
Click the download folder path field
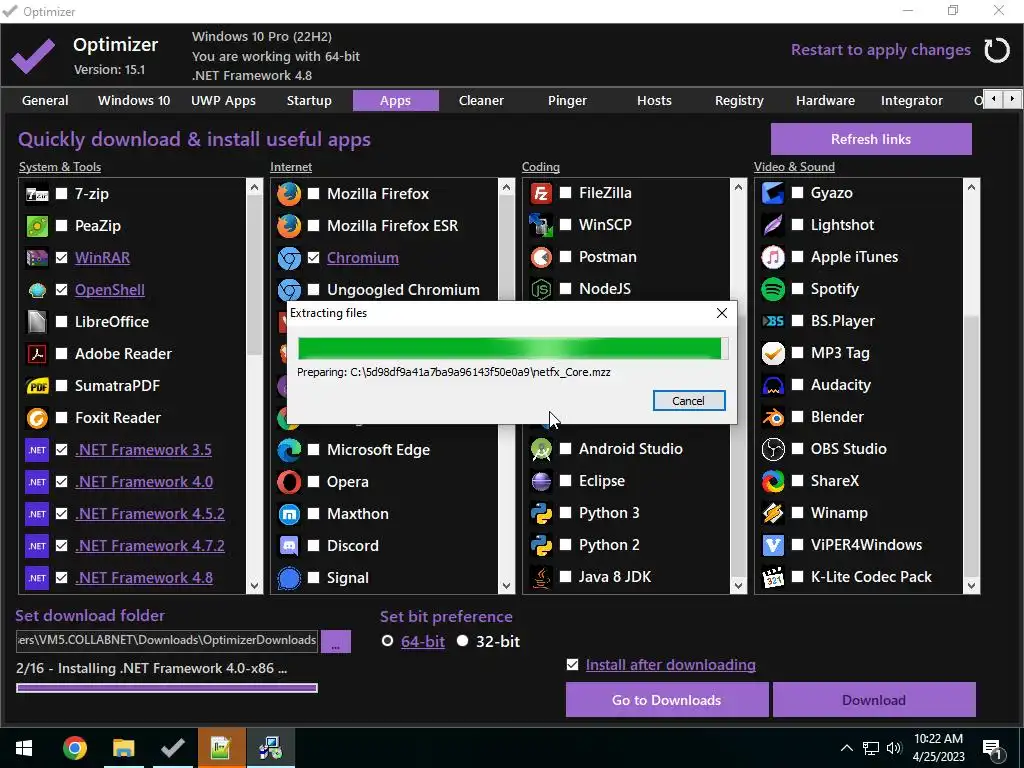click(167, 641)
